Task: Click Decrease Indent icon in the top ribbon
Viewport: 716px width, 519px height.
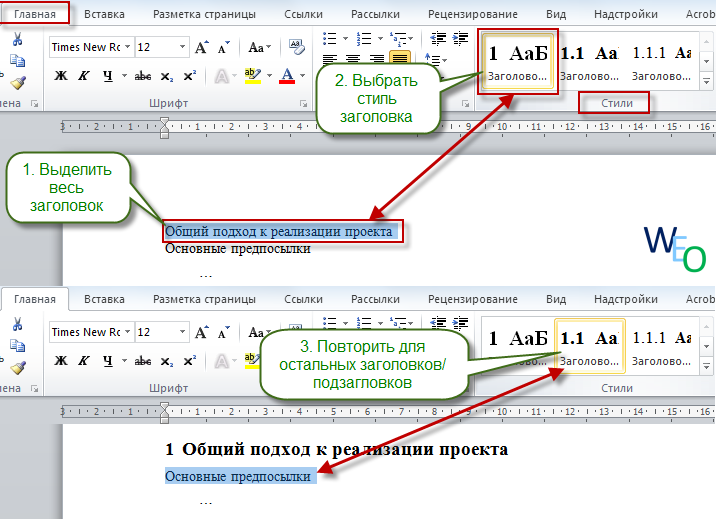Action: (438, 38)
